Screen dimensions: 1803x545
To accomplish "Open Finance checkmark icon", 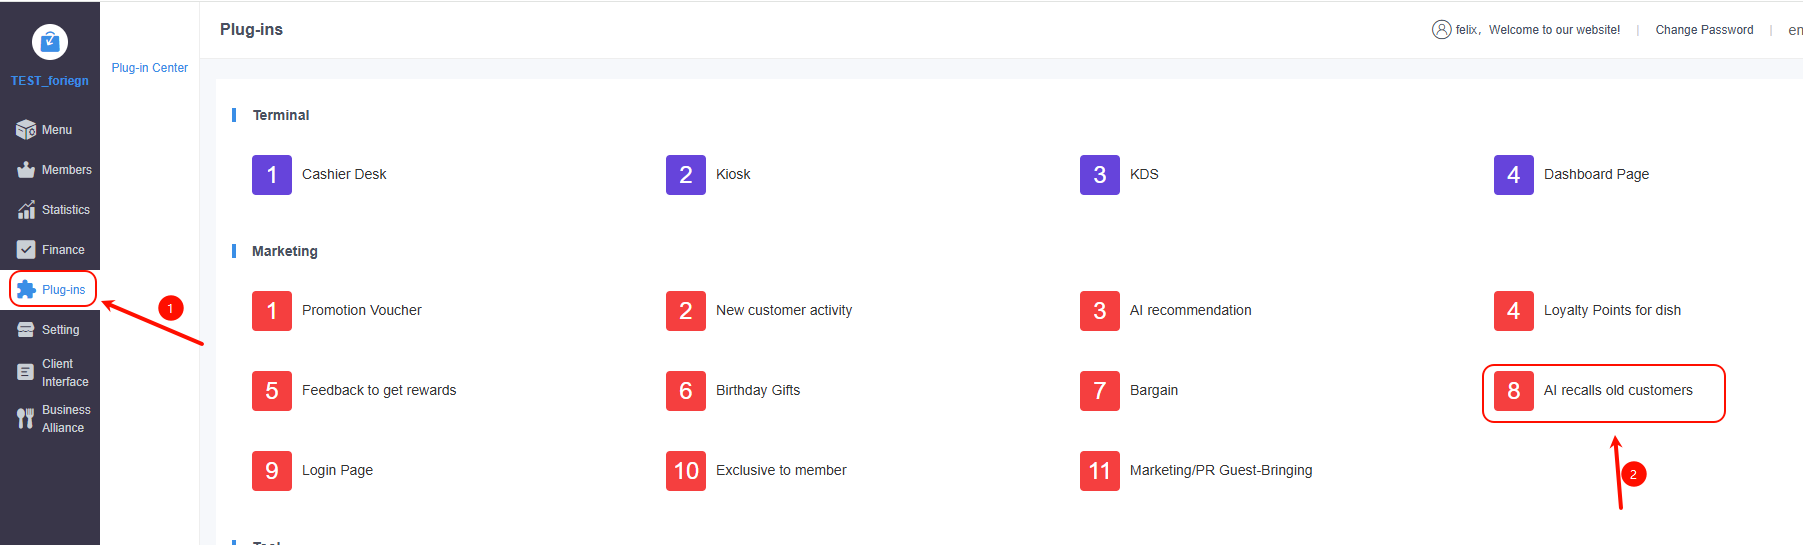I will pos(26,250).
